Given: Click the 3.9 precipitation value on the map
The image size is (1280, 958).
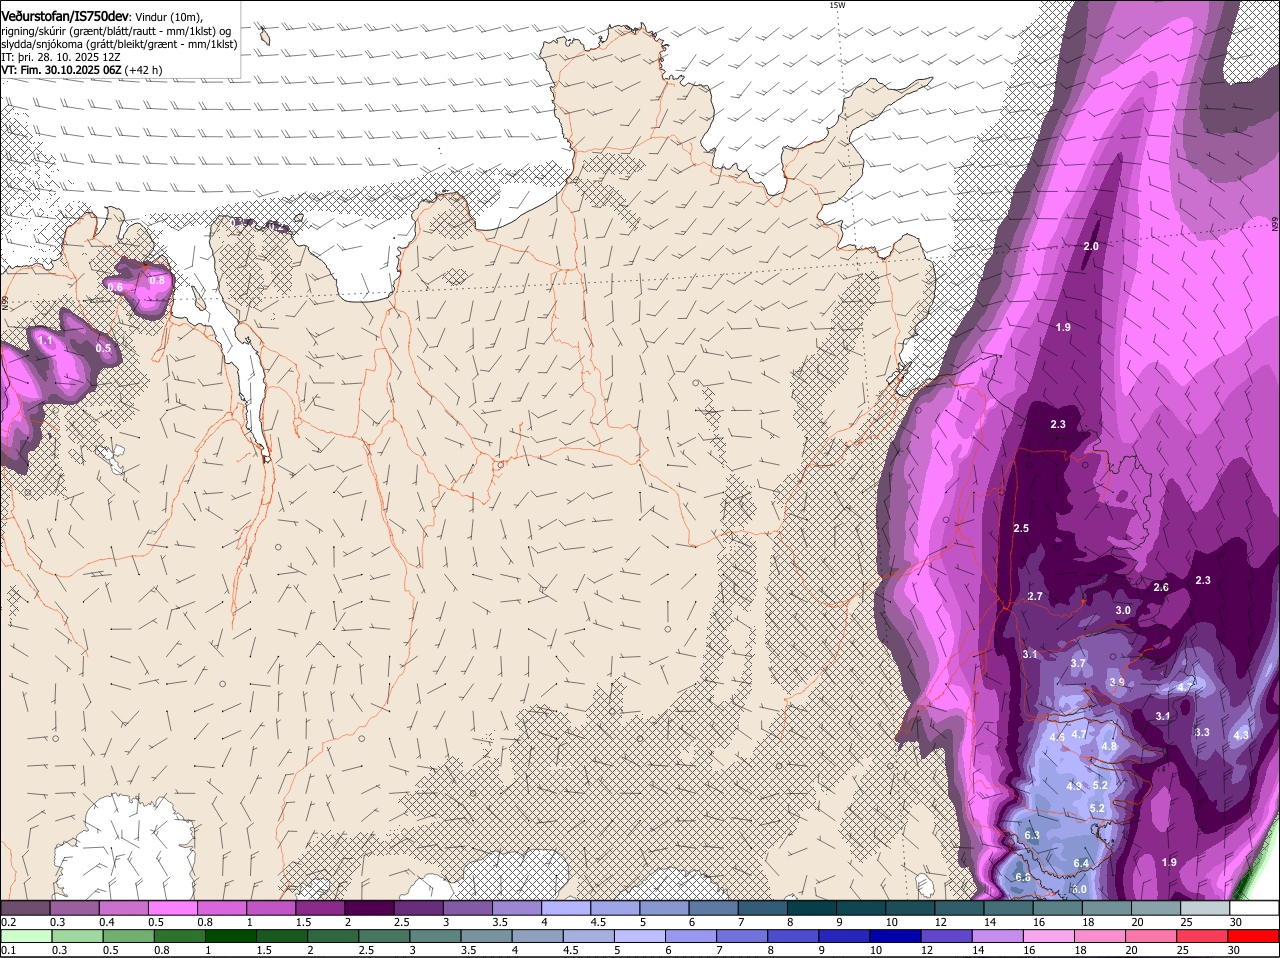Looking at the screenshot, I should (x=1117, y=682).
